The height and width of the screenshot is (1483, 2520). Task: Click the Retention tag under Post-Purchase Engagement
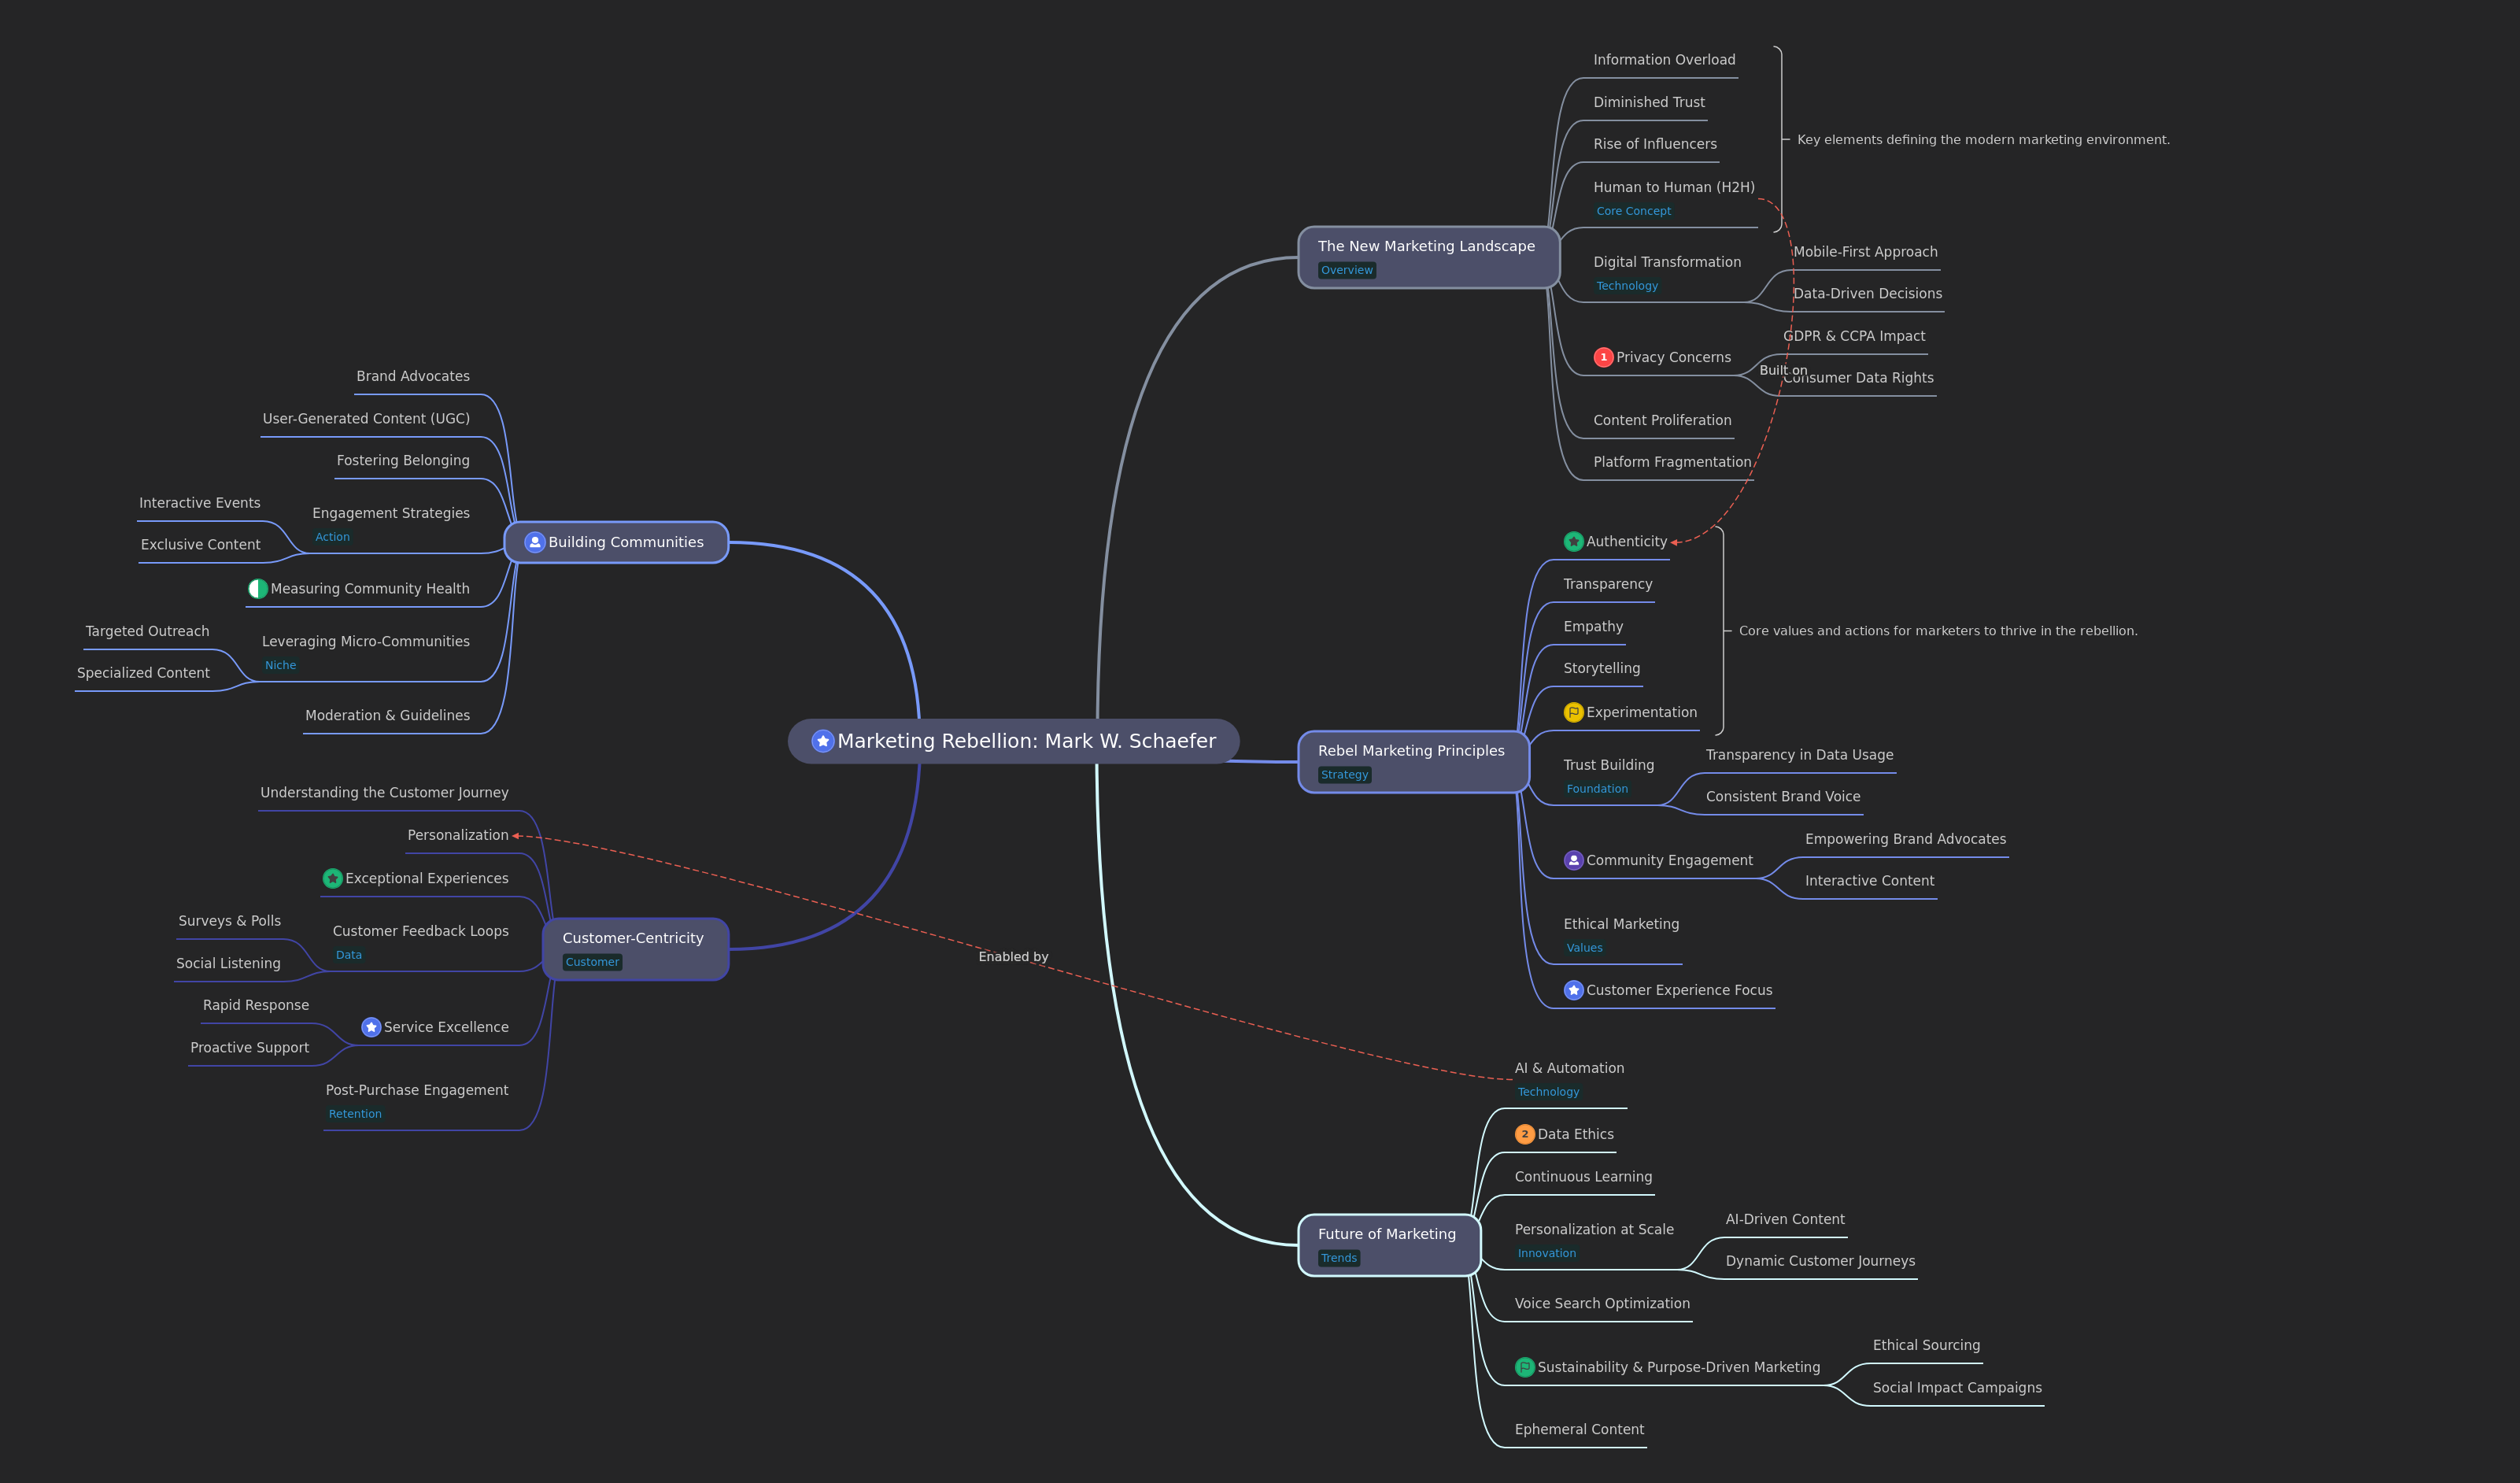pyautogui.click(x=355, y=1114)
